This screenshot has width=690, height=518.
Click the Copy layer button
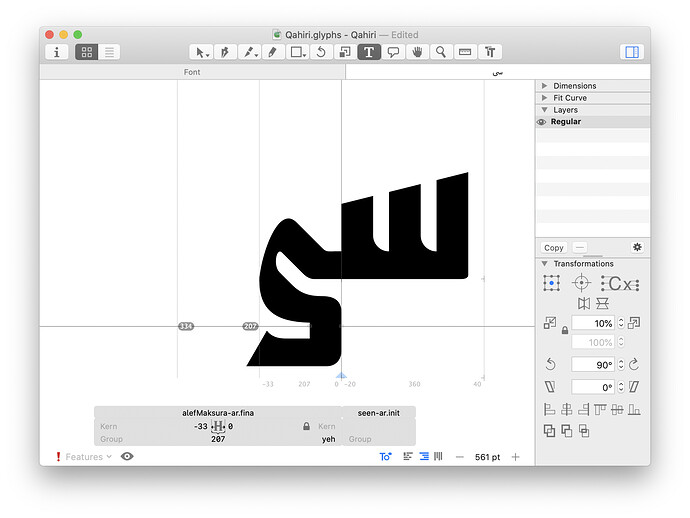pyautogui.click(x=554, y=248)
